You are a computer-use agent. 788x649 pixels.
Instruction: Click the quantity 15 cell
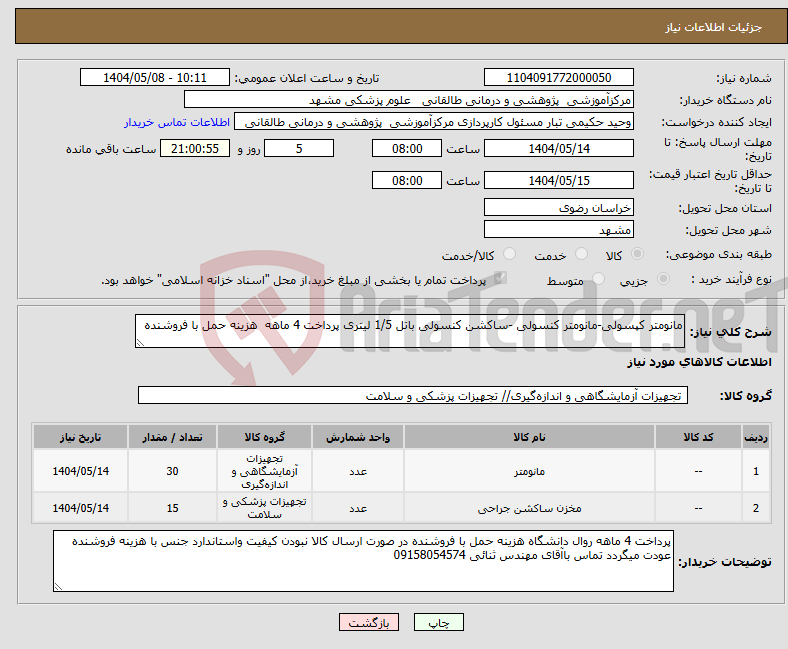pos(172,508)
